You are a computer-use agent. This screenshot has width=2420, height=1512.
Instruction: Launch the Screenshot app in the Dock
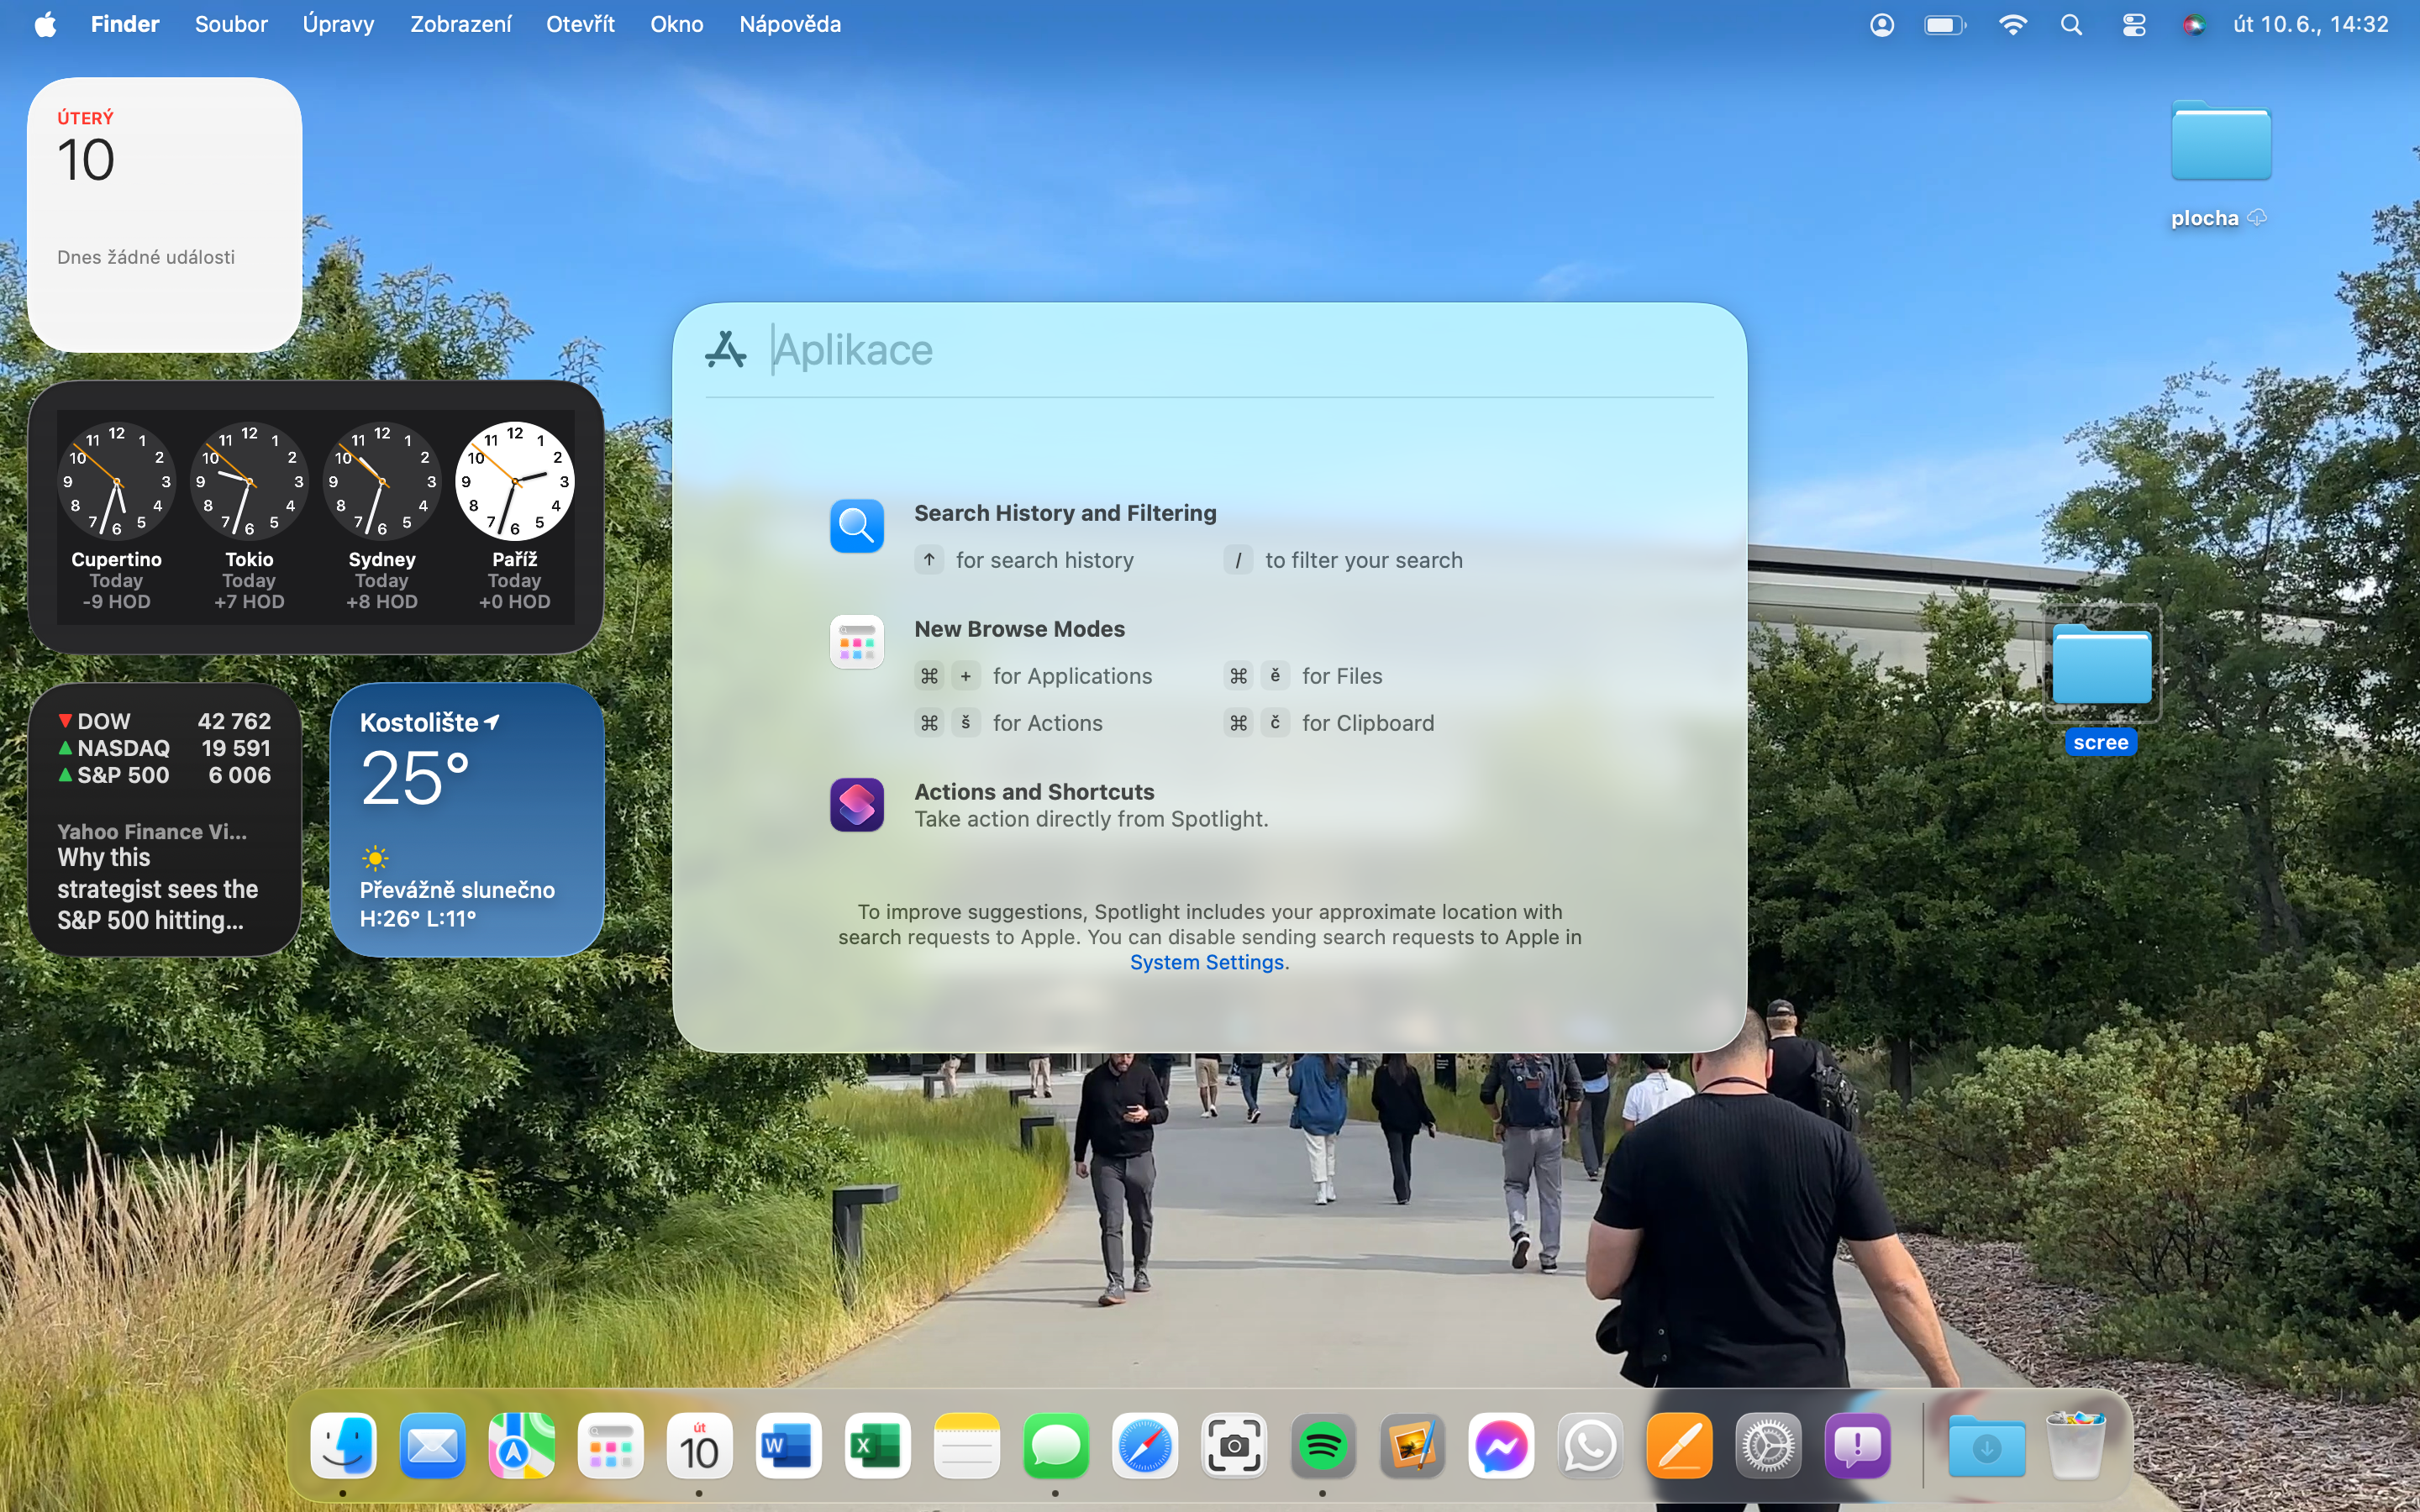coord(1233,1446)
